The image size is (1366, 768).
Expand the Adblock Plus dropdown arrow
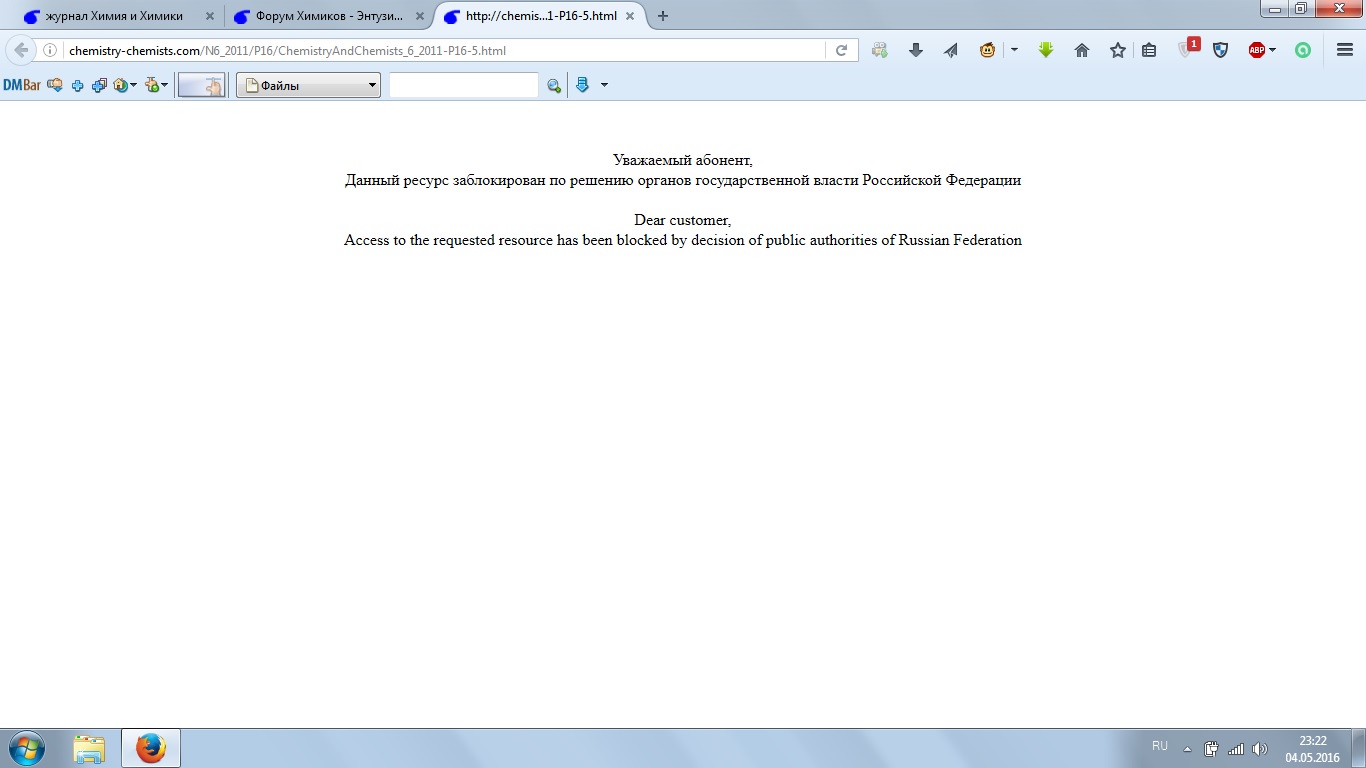coord(1273,50)
